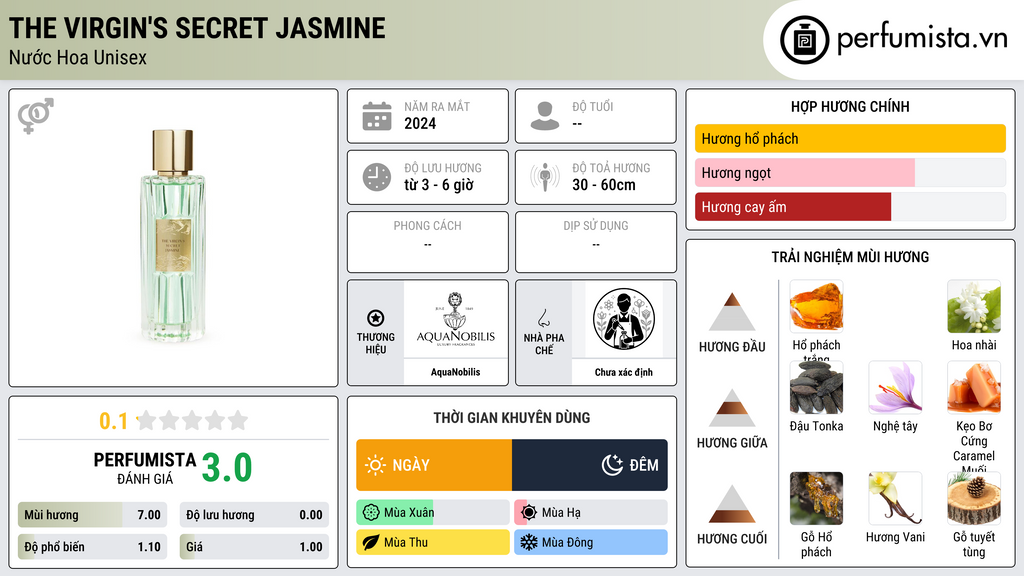
Task: Click the Thời gian khuyên dùng heading
Action: click(512, 418)
